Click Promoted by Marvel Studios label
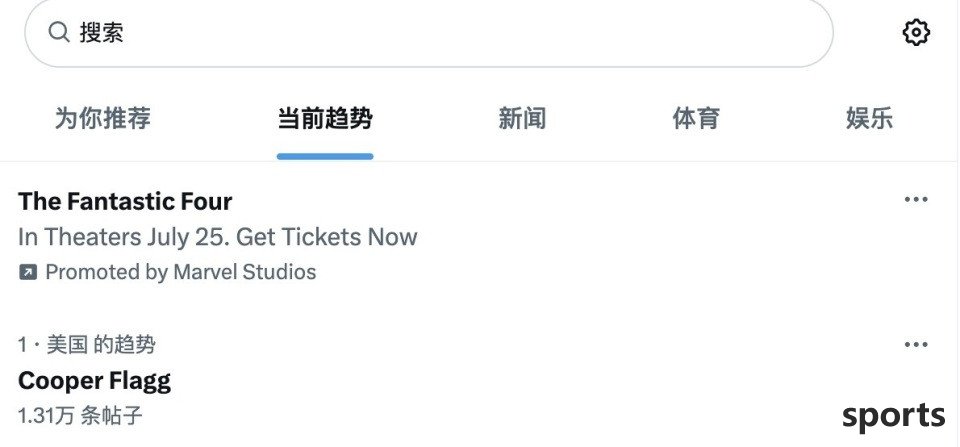Viewport: 960px width, 447px height. 181,272
